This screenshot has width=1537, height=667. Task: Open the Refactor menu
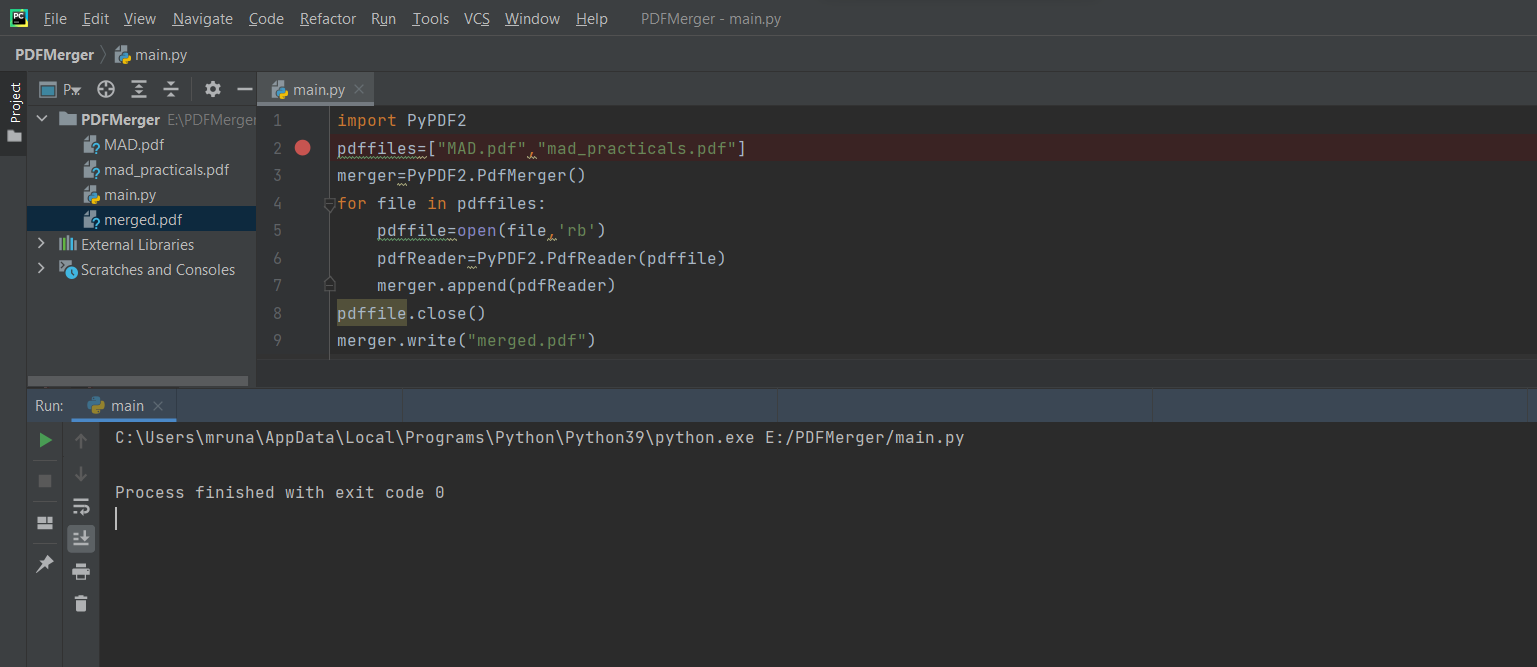tap(327, 19)
